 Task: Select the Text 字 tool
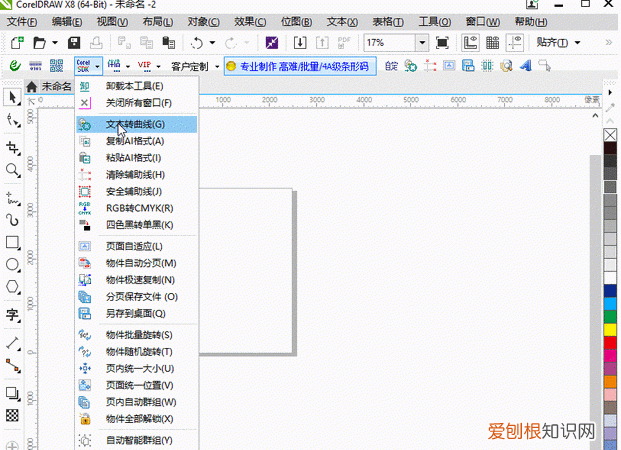tap(13, 315)
